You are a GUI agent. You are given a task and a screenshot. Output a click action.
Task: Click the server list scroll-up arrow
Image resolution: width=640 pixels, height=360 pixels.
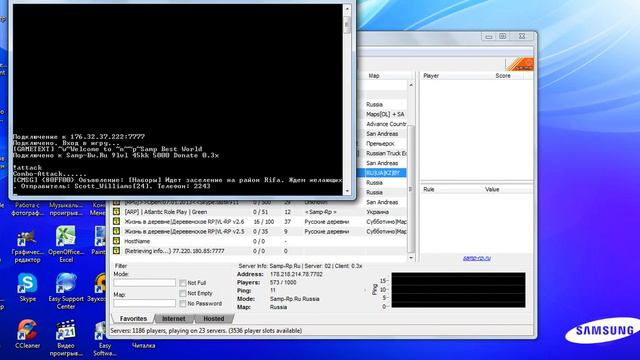pyautogui.click(x=411, y=85)
